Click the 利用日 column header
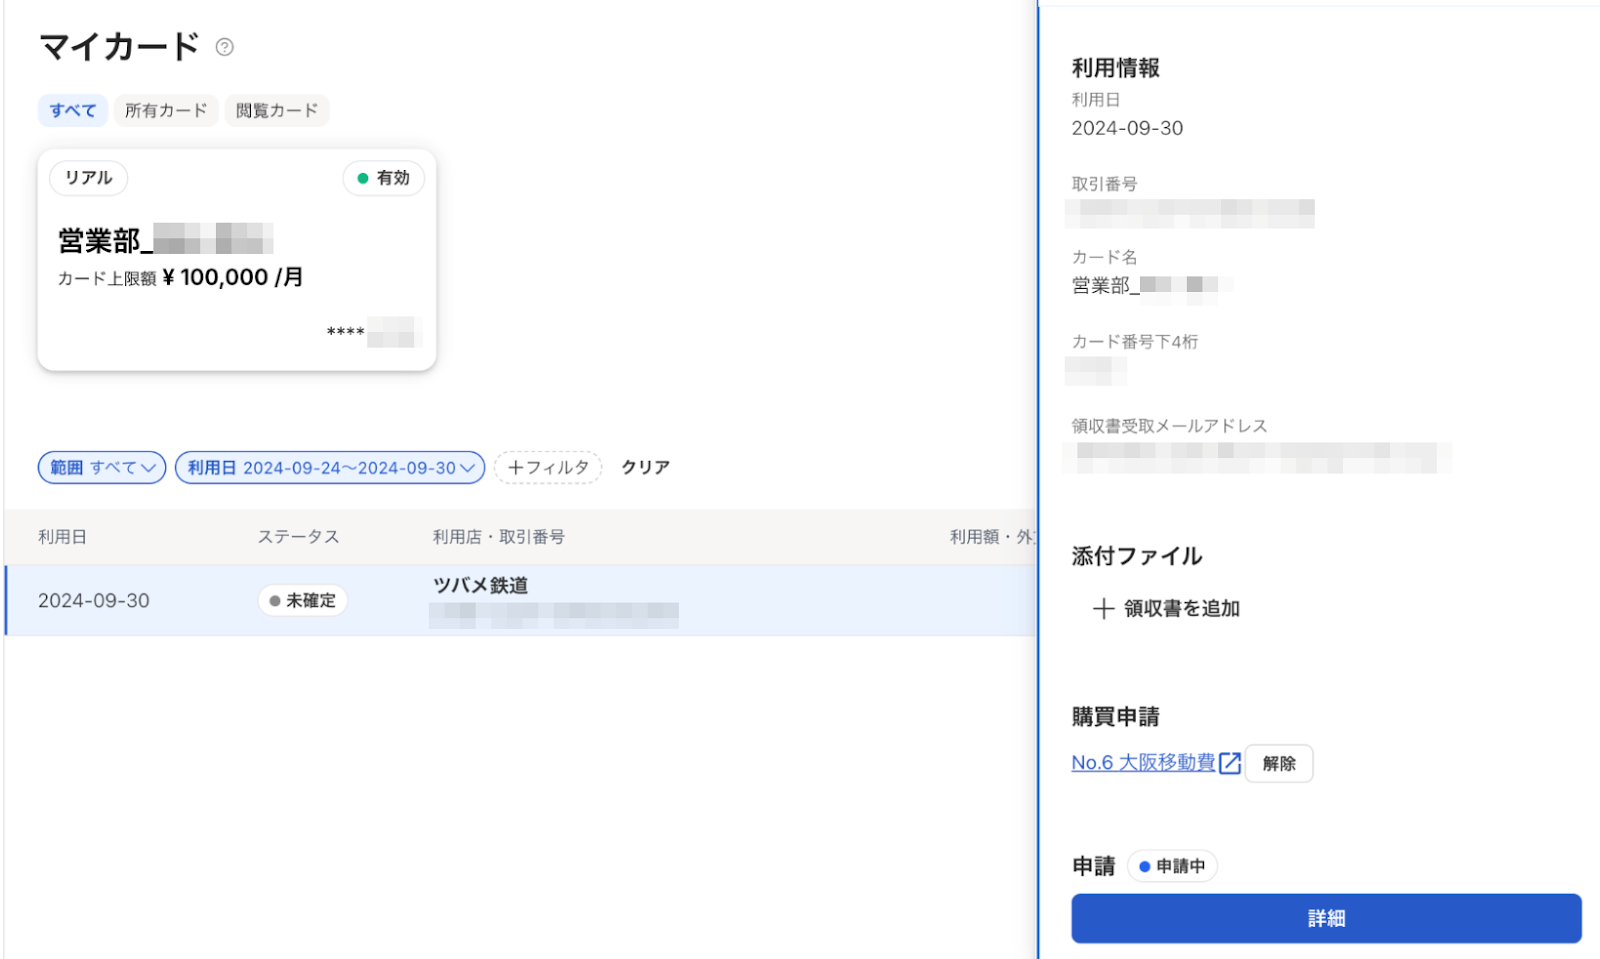 [x=62, y=537]
